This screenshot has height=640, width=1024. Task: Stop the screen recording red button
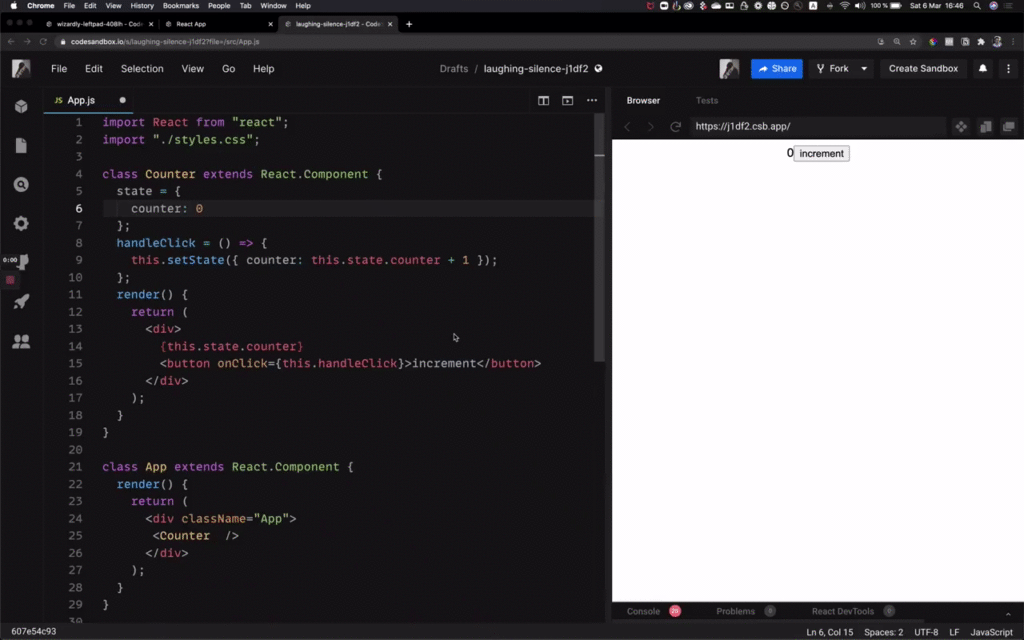coord(10,280)
